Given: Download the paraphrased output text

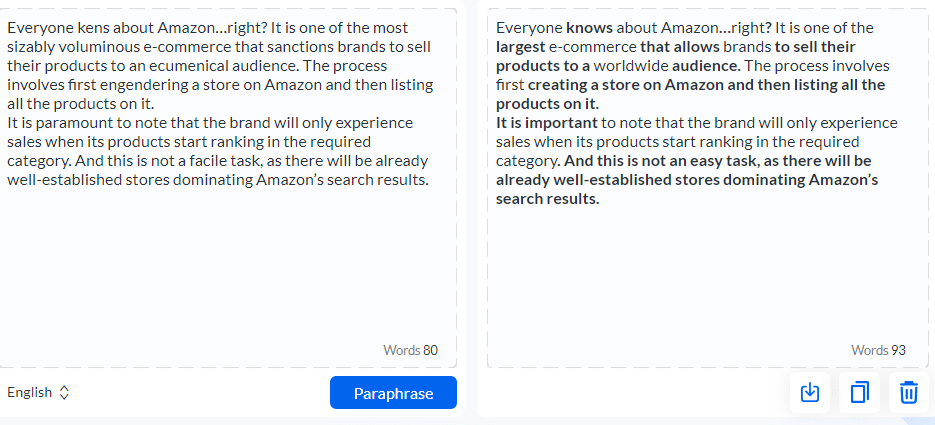Looking at the screenshot, I should 810,392.
